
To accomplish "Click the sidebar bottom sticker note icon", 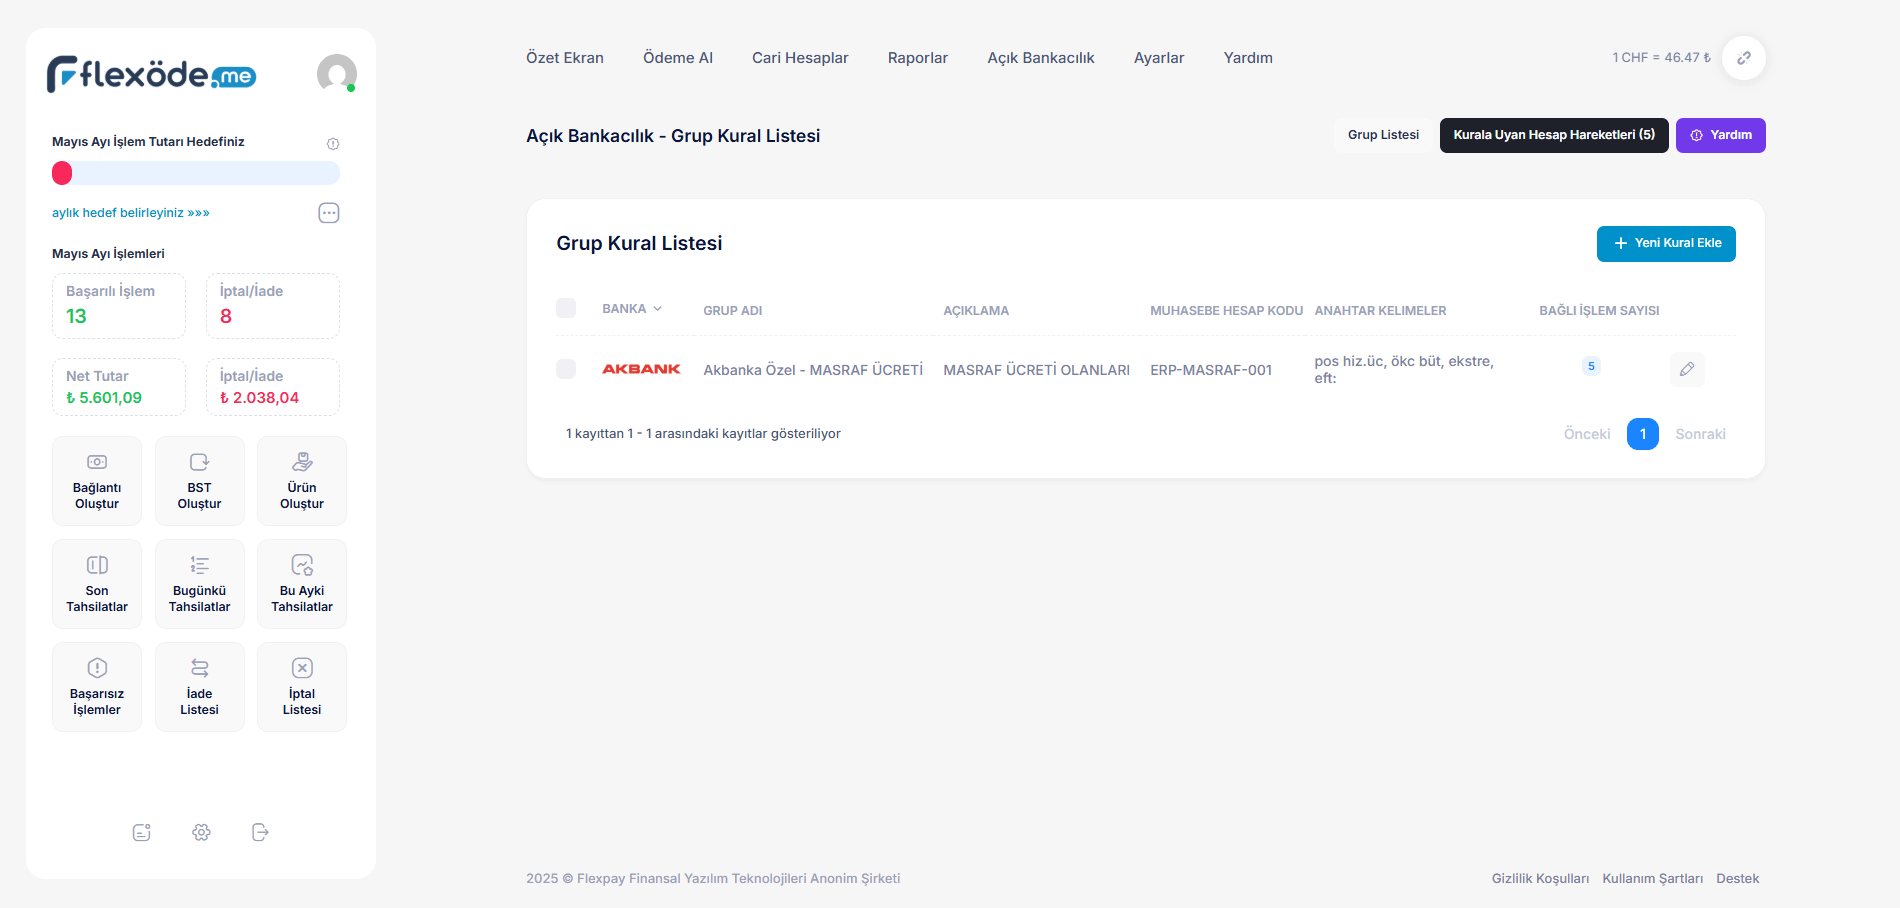I will click(x=142, y=832).
